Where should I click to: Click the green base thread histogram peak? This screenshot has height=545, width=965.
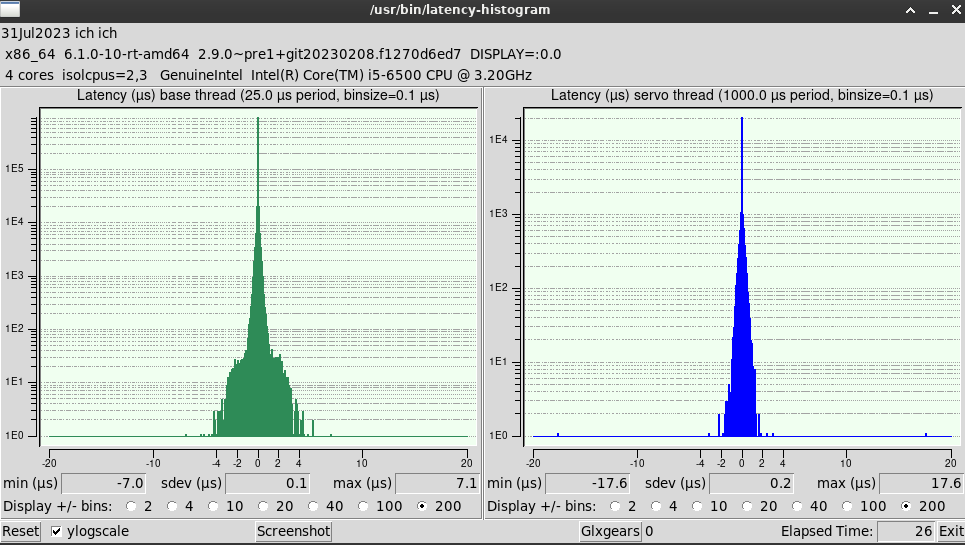coord(258,120)
